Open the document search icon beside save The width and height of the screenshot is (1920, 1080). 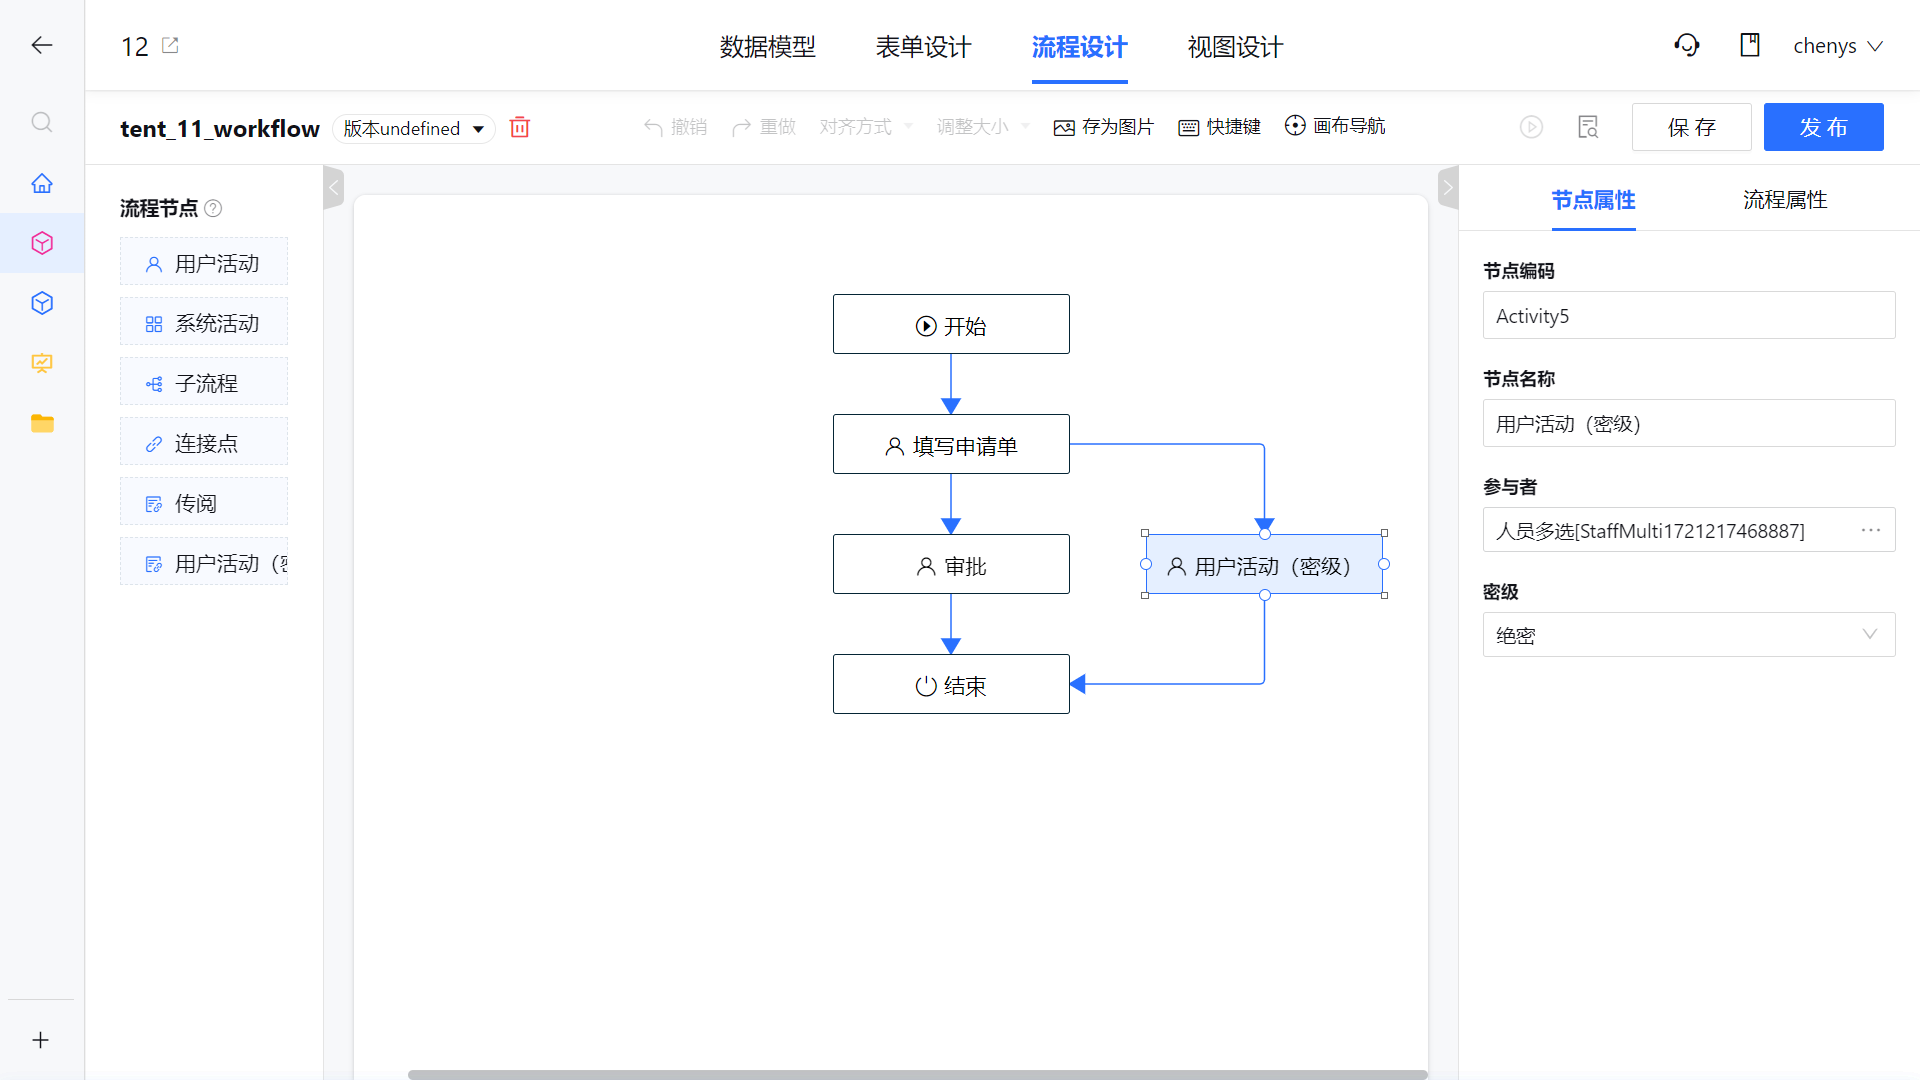point(1588,127)
